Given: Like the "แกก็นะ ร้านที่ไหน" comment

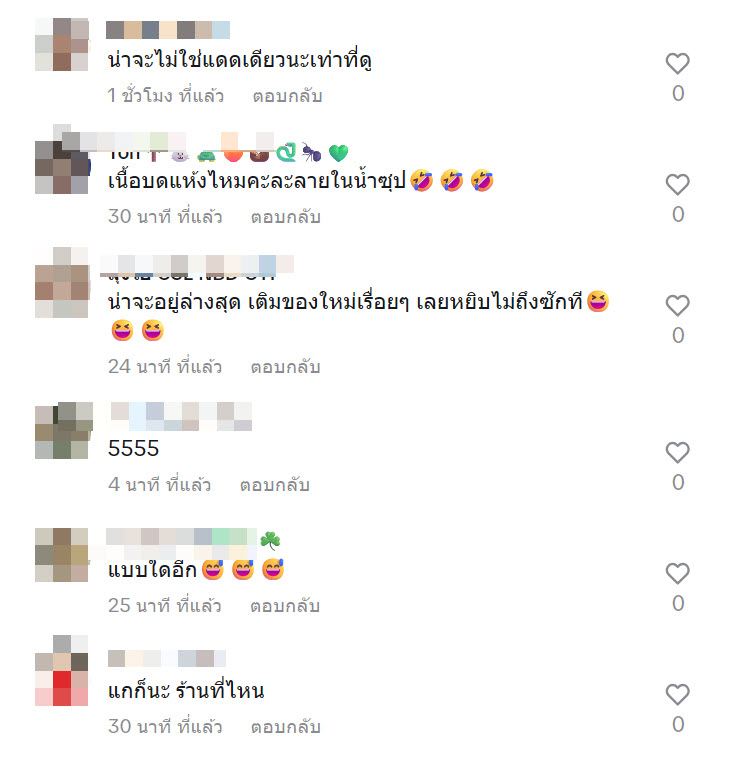Looking at the screenshot, I should 677,694.
